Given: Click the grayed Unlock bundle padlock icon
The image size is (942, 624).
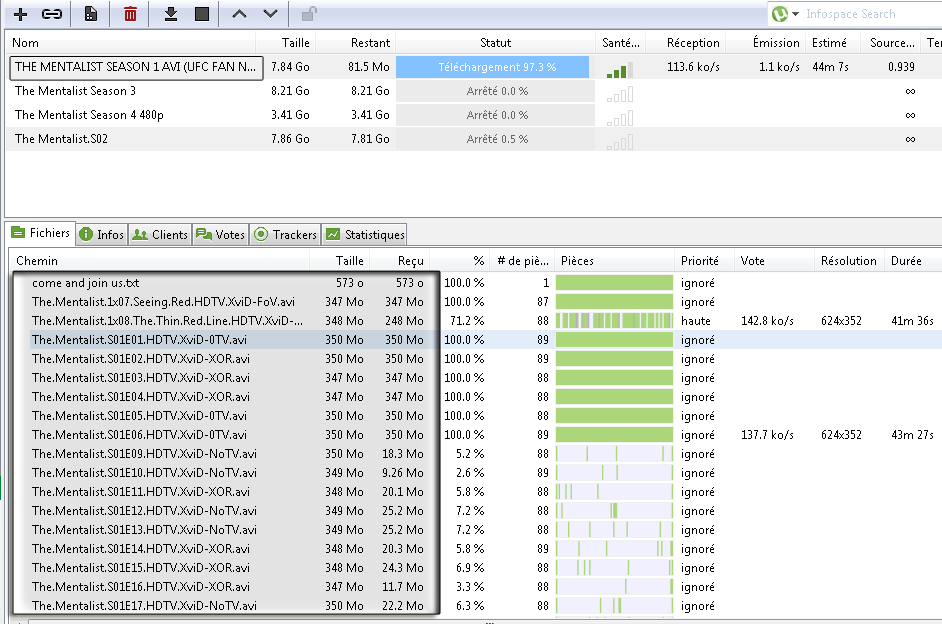Looking at the screenshot, I should [x=309, y=14].
